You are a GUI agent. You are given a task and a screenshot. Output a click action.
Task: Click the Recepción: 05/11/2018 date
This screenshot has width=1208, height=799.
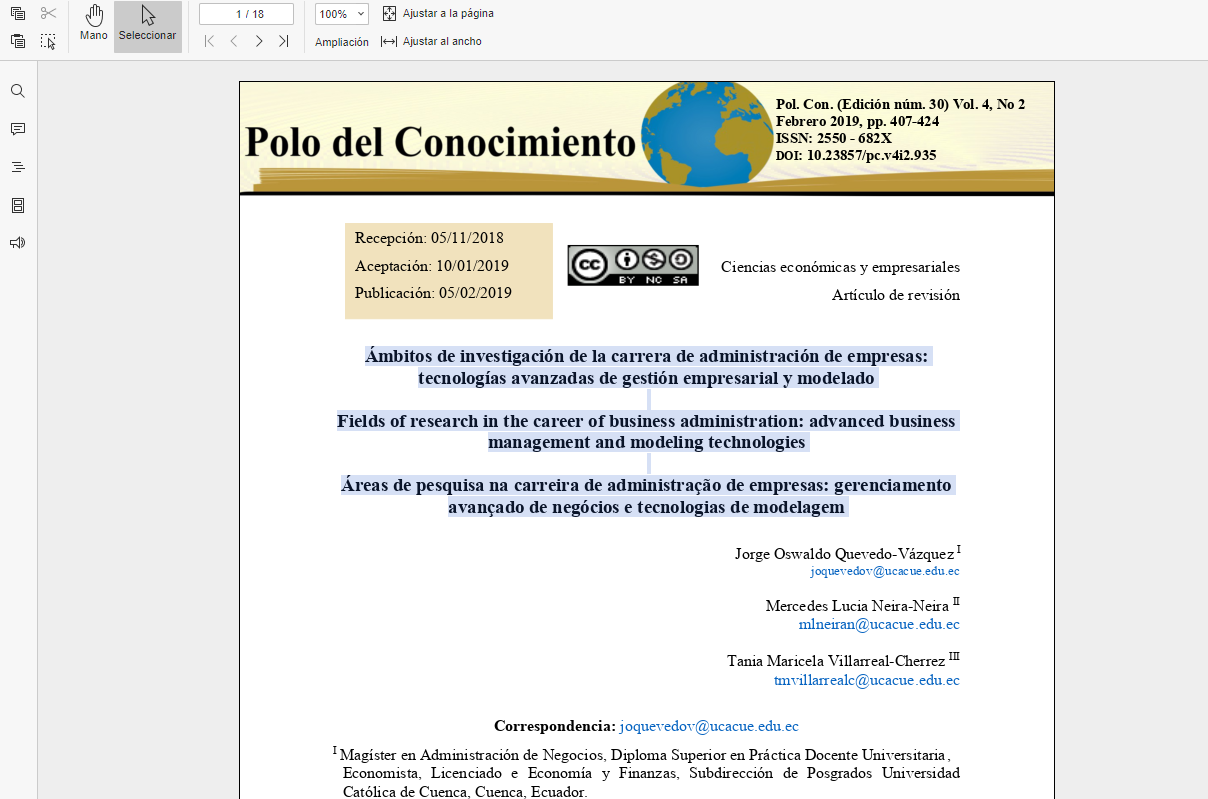coord(429,238)
